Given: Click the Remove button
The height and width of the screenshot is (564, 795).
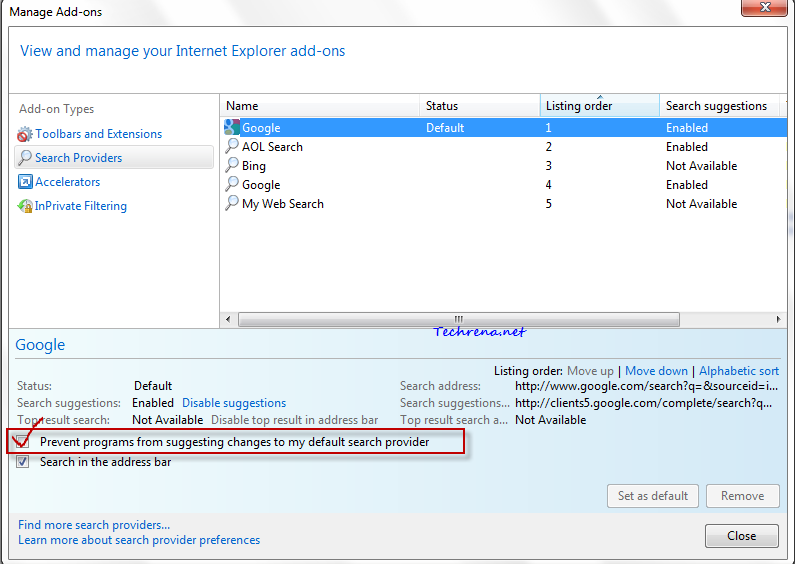Looking at the screenshot, I should [x=742, y=496].
